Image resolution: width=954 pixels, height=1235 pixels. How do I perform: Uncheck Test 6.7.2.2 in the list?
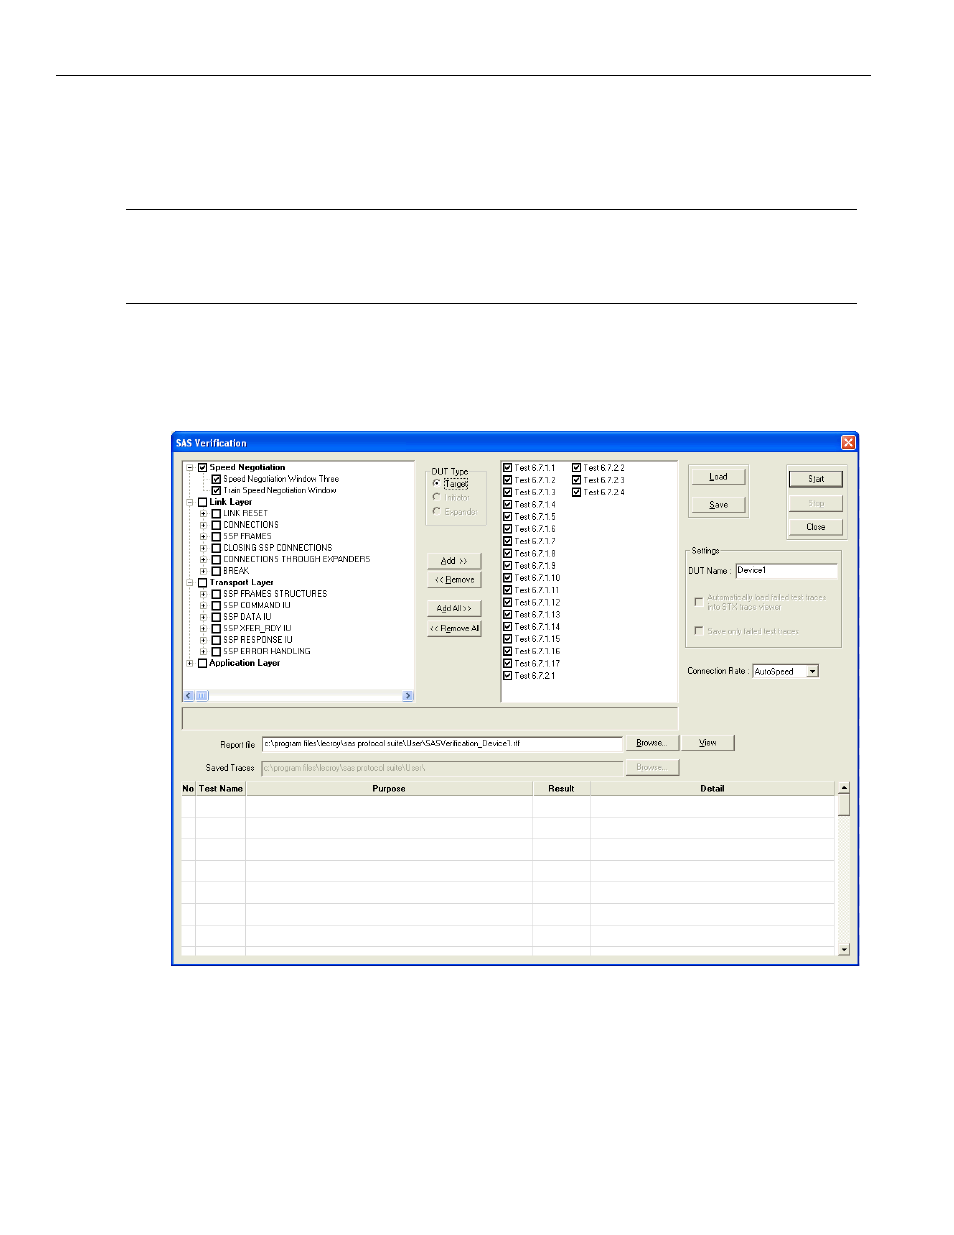[x=576, y=468]
